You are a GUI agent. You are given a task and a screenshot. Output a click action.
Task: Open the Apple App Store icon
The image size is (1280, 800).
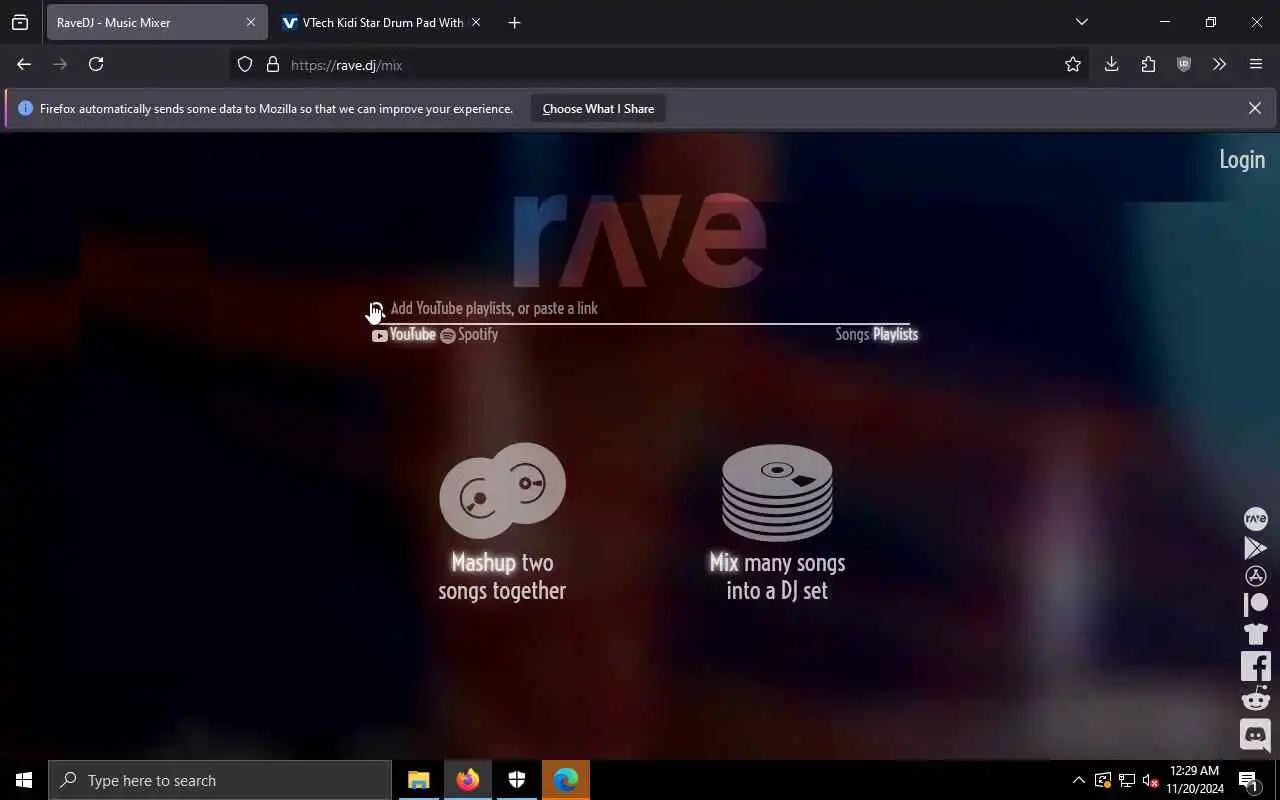tap(1255, 576)
